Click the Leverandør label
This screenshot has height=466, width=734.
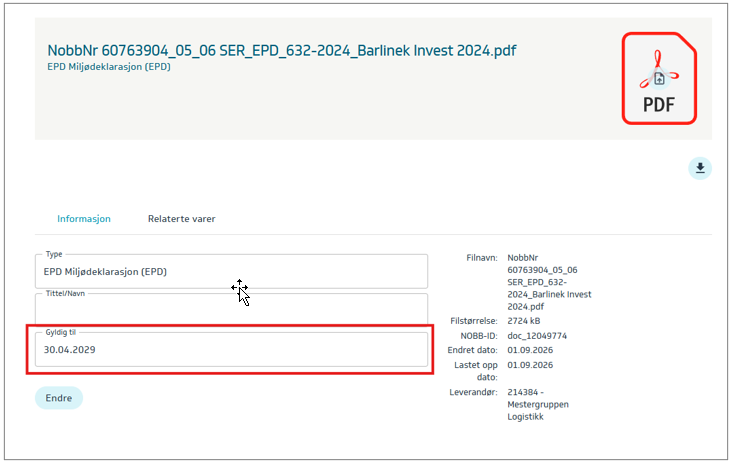coord(473,392)
